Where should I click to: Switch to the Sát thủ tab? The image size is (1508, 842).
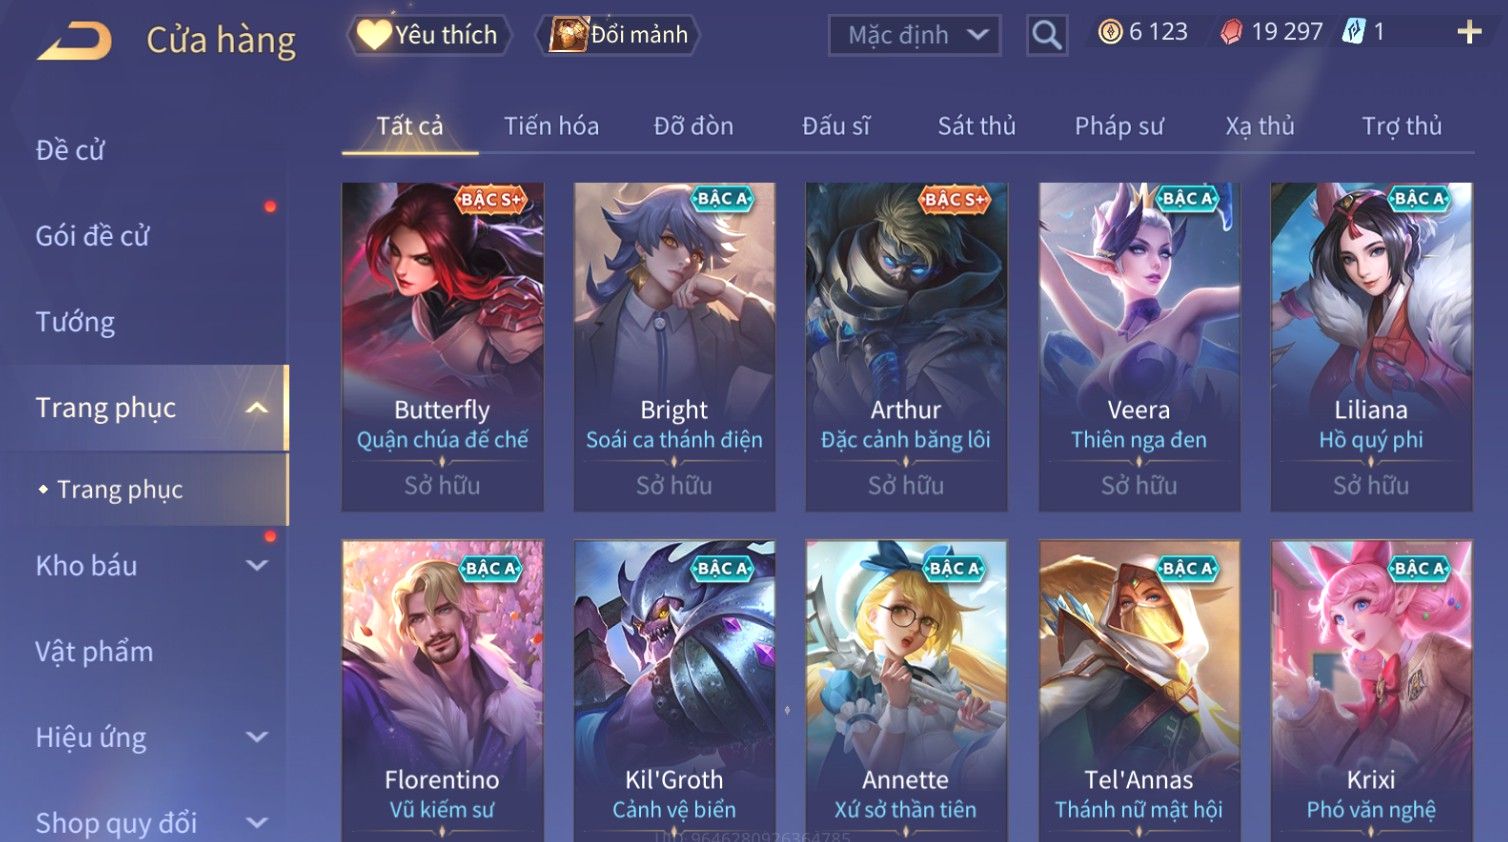pos(976,126)
